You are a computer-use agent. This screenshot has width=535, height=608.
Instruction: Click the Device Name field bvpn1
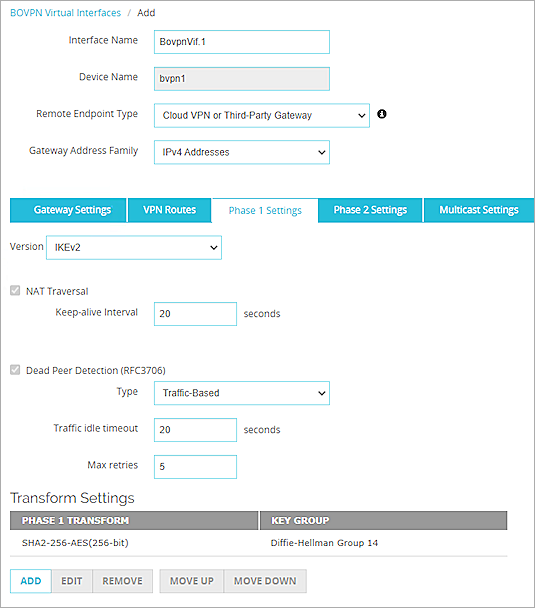pos(242,79)
